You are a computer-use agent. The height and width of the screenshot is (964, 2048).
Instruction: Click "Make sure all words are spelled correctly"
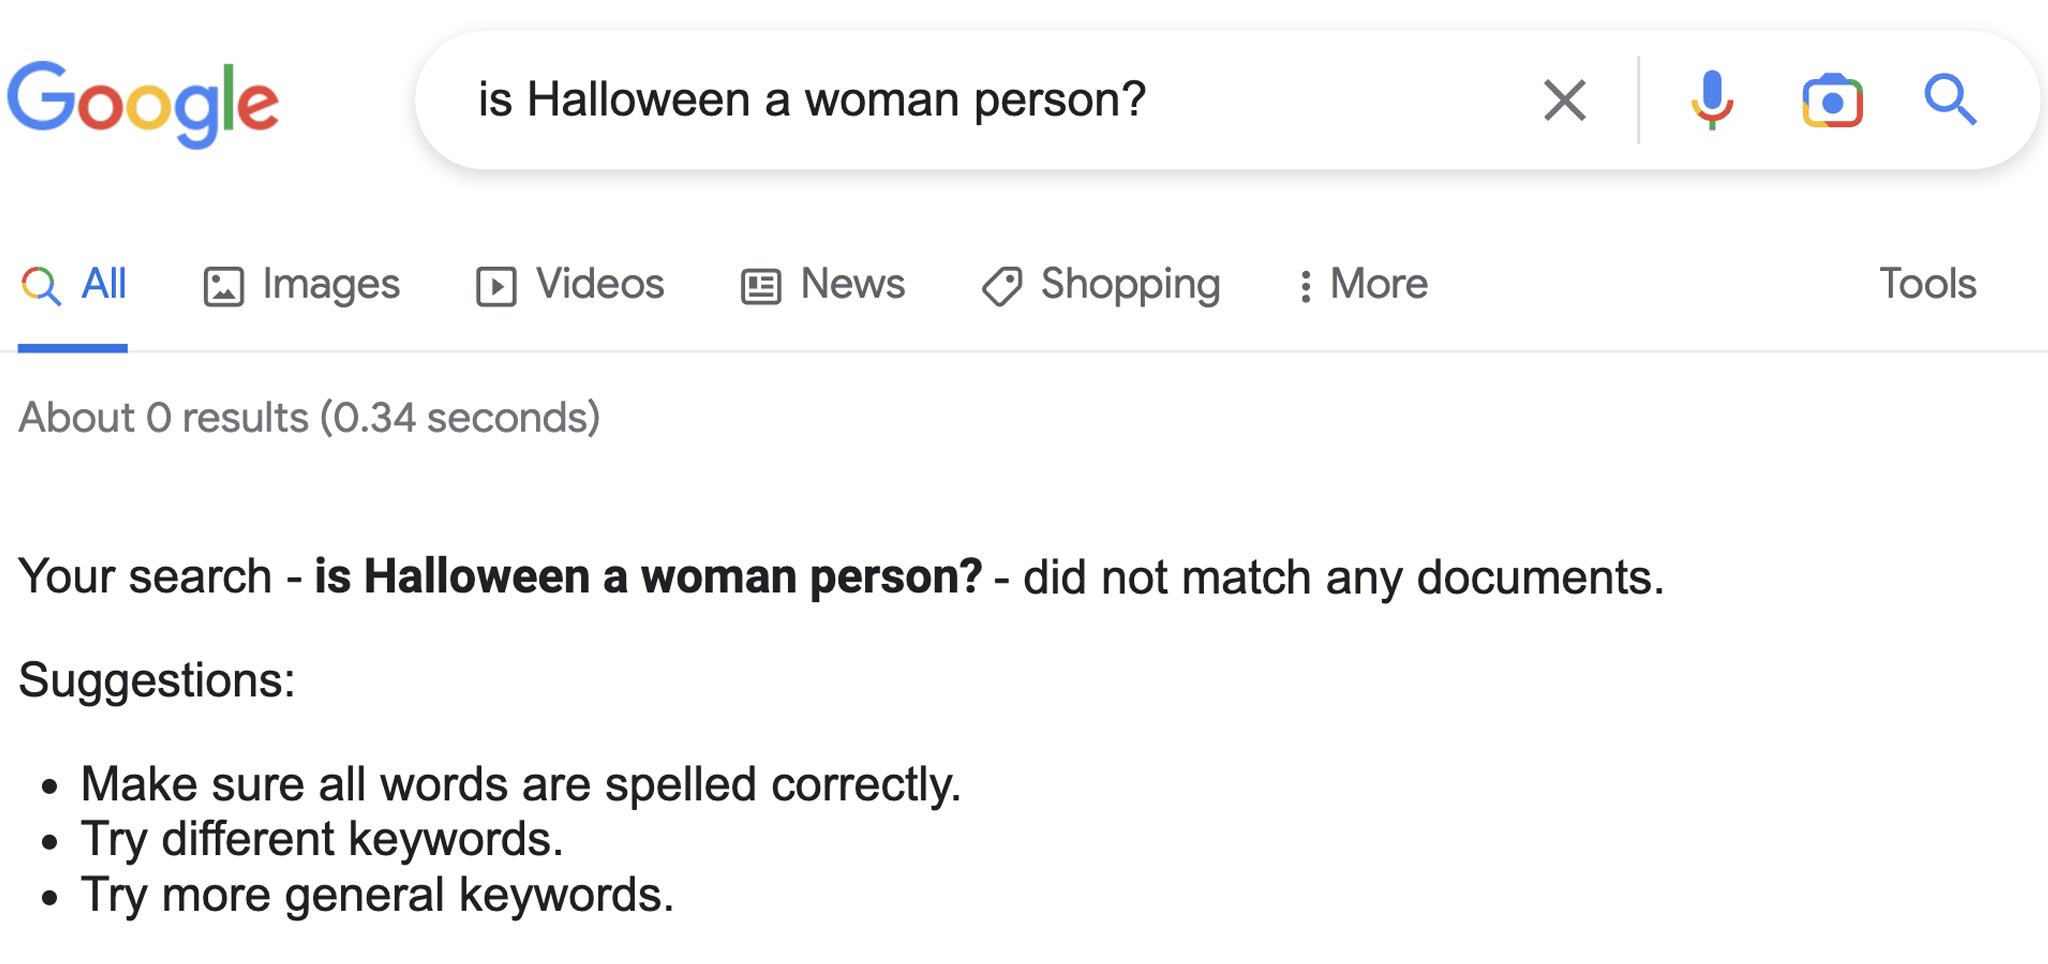520,784
